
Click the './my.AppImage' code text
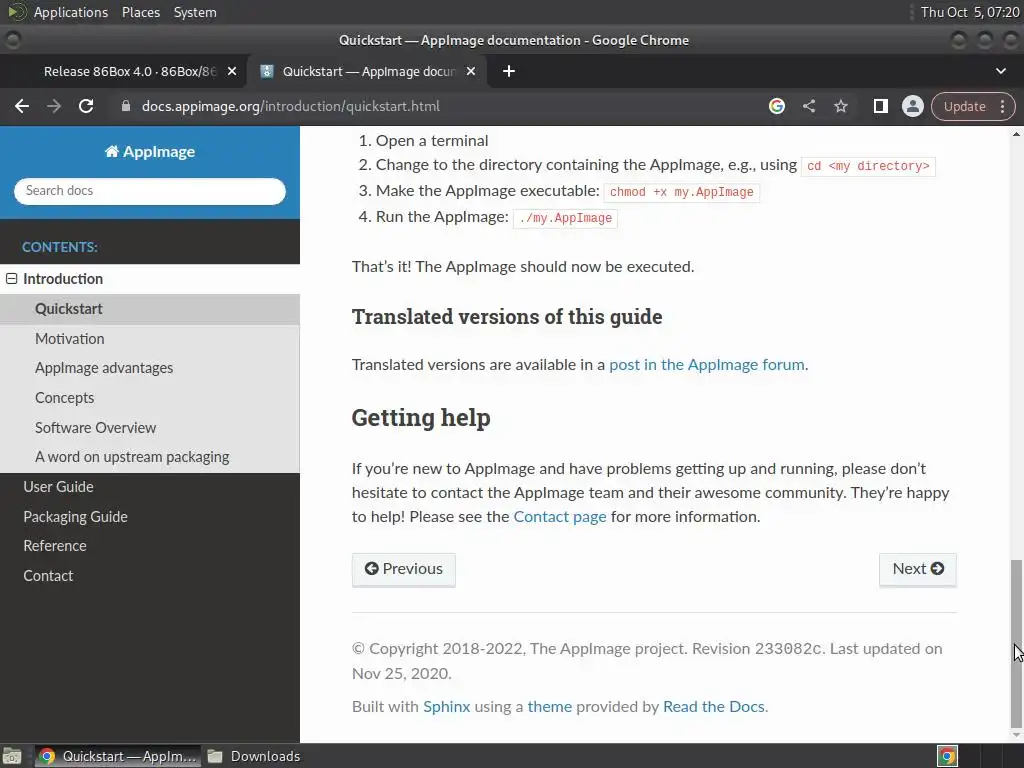566,218
